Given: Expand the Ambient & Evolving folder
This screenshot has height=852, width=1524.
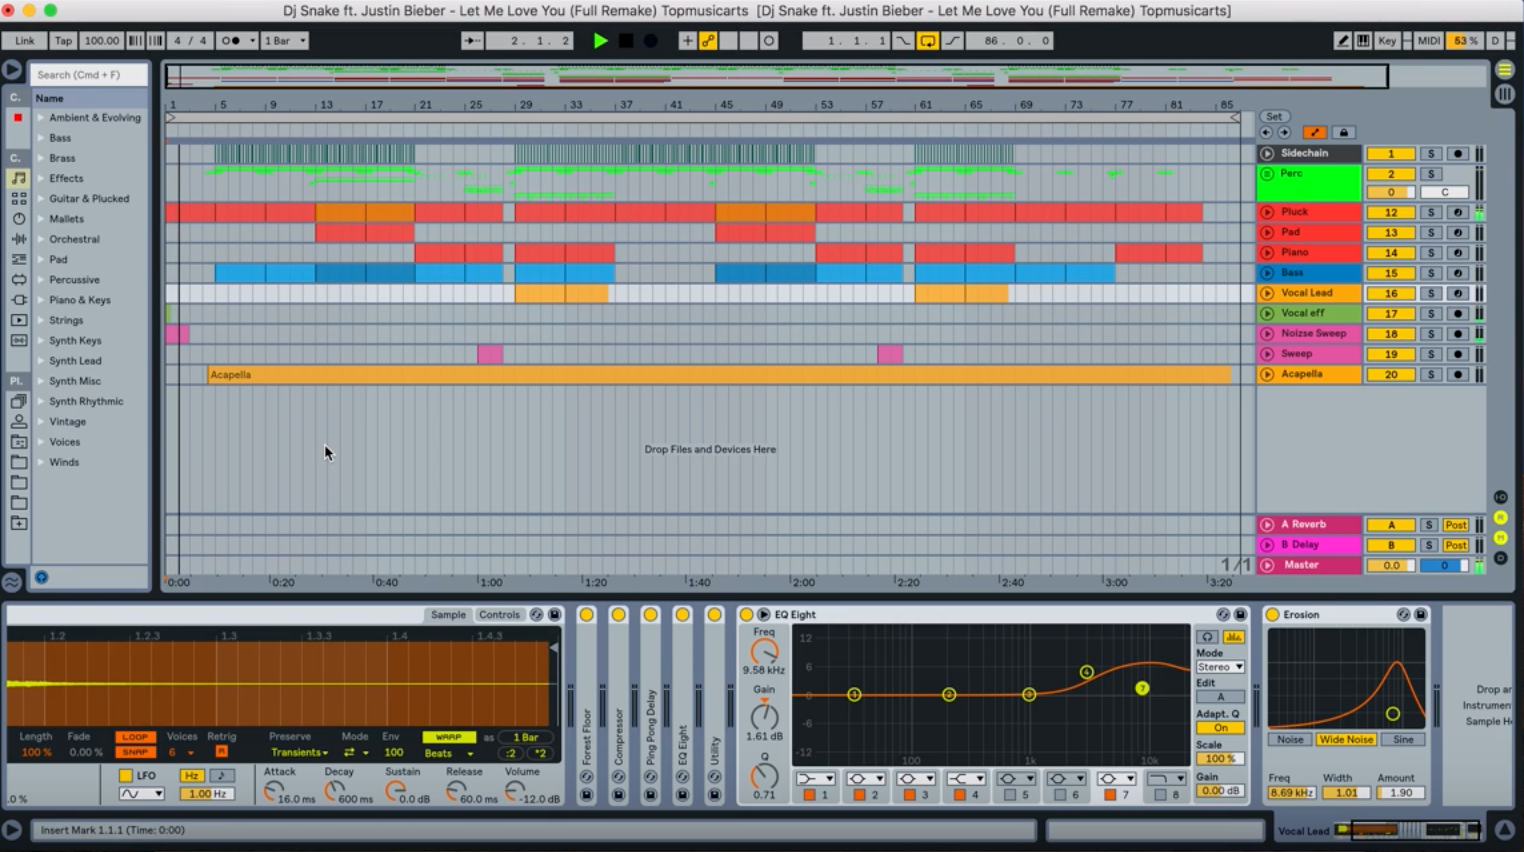Looking at the screenshot, I should click(41, 118).
